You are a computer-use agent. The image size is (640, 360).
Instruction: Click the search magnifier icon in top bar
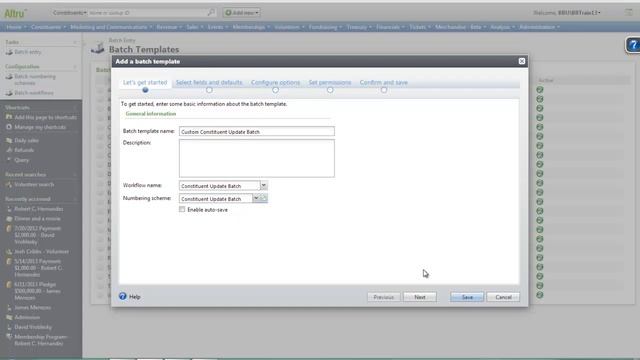[x=211, y=13]
